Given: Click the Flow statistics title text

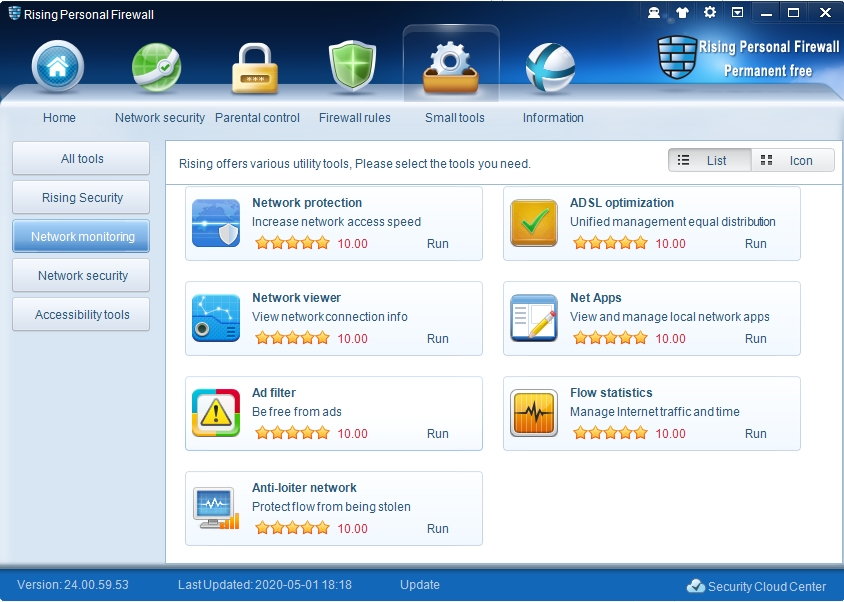Looking at the screenshot, I should click(x=611, y=393).
